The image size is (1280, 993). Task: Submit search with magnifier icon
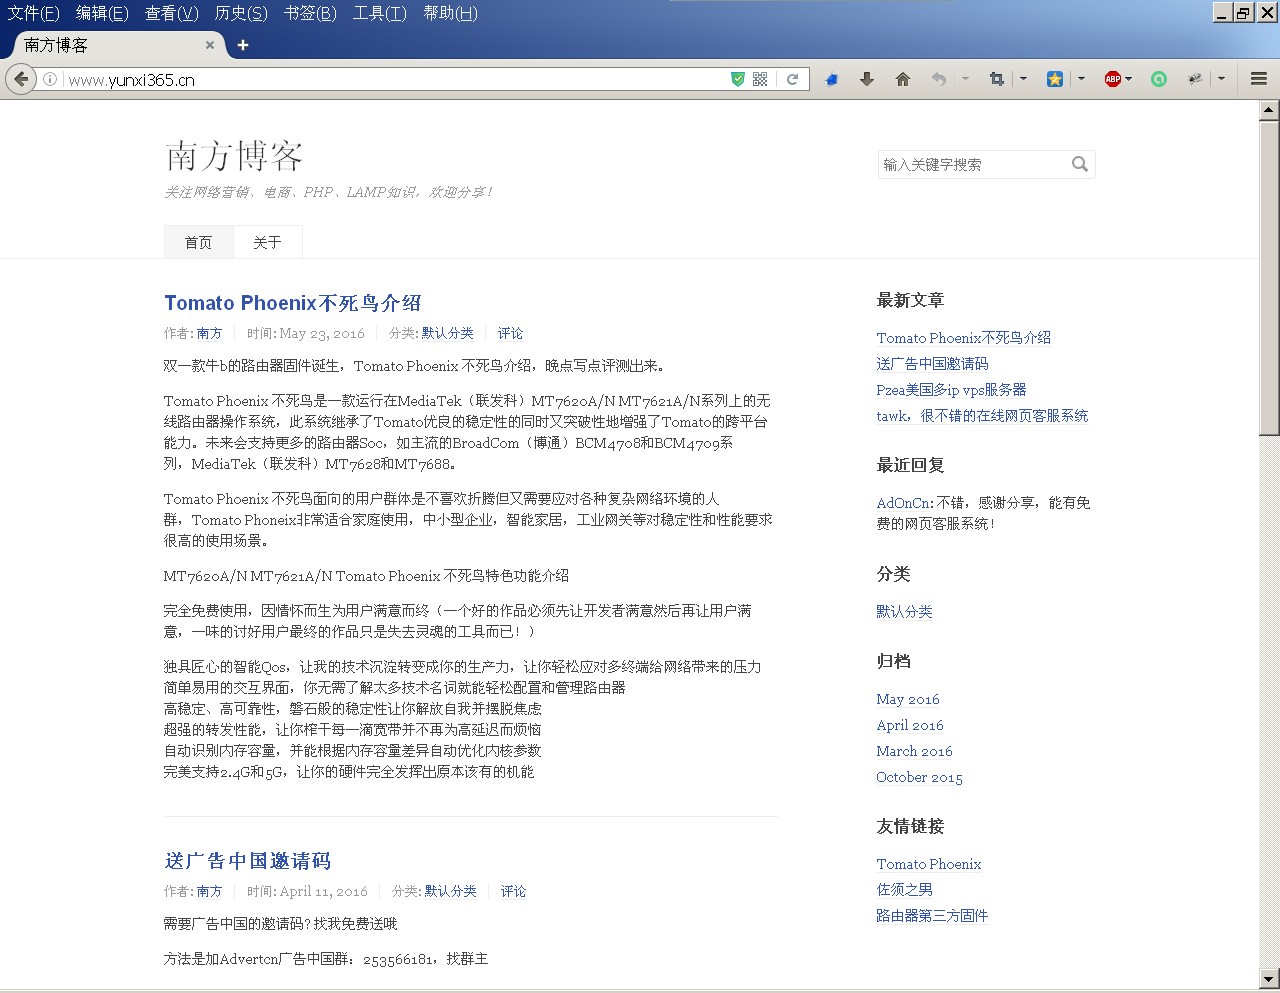point(1080,164)
